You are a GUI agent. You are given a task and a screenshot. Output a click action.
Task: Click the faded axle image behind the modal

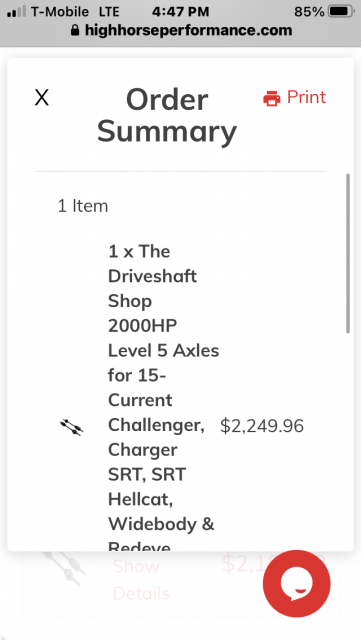[63, 569]
